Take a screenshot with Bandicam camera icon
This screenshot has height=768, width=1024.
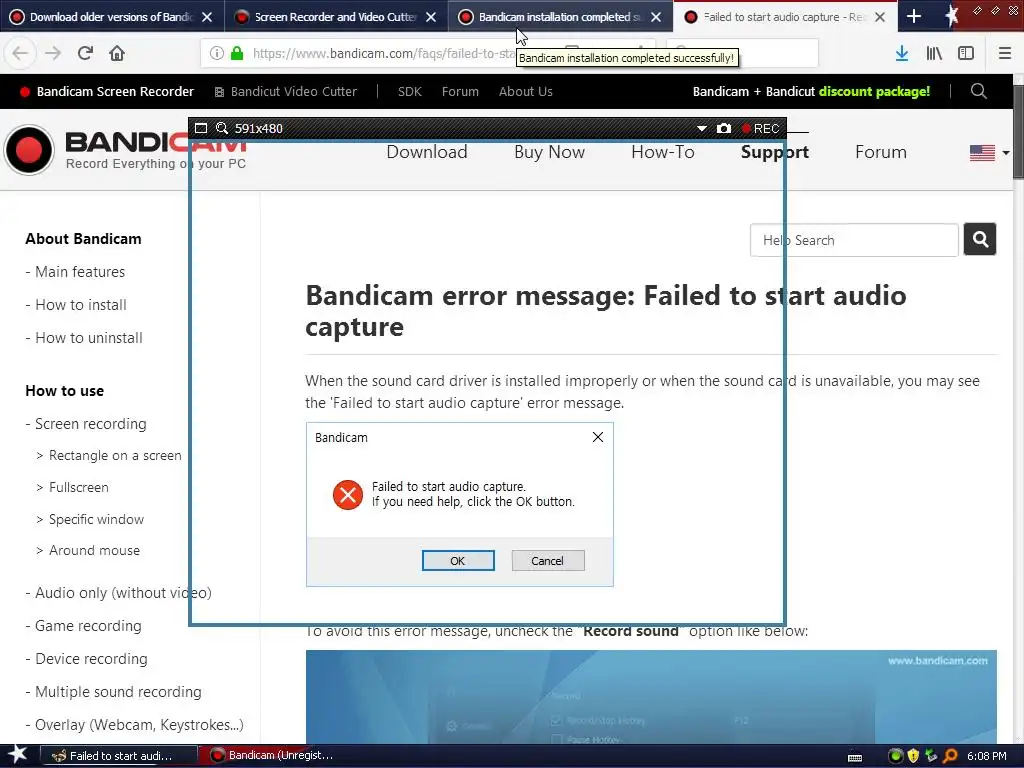724,128
